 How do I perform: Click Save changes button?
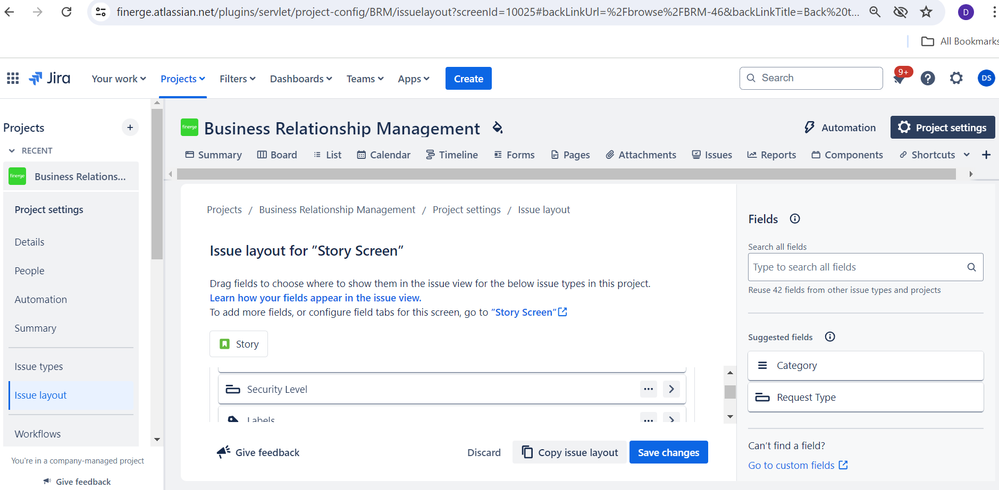click(668, 452)
